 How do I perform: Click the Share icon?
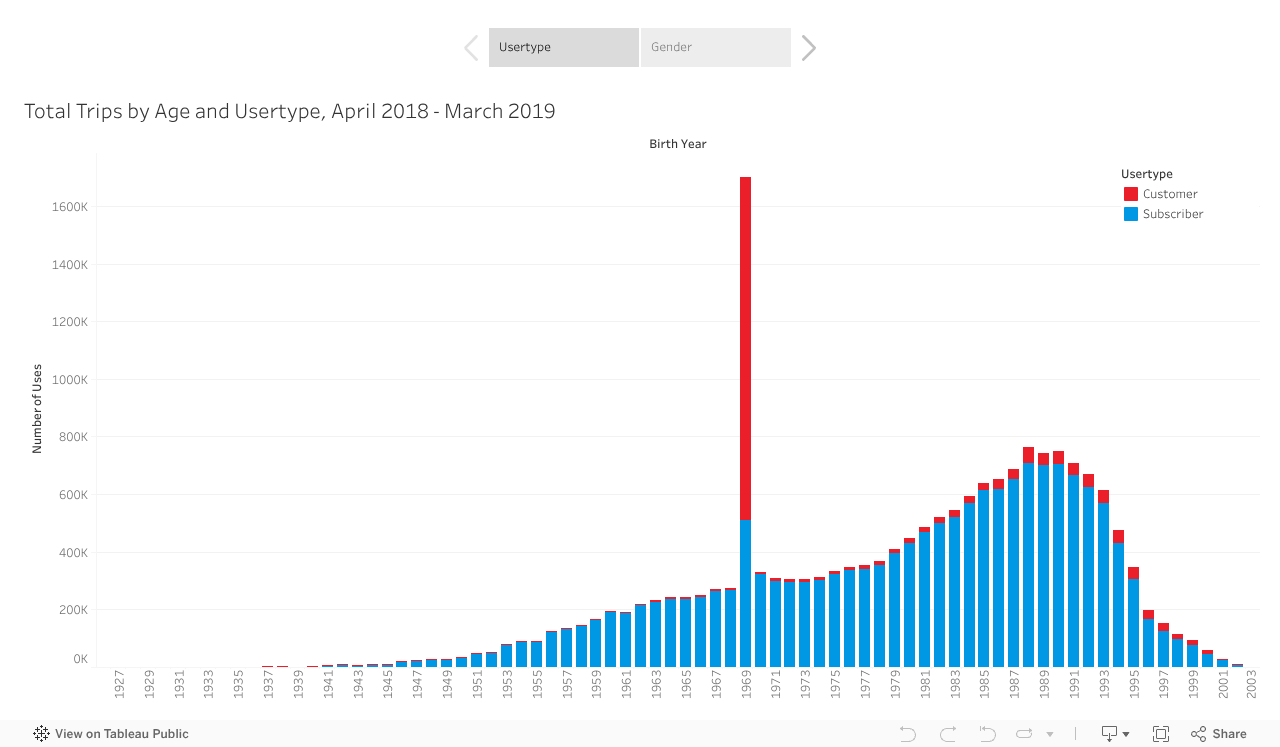(x=1198, y=734)
